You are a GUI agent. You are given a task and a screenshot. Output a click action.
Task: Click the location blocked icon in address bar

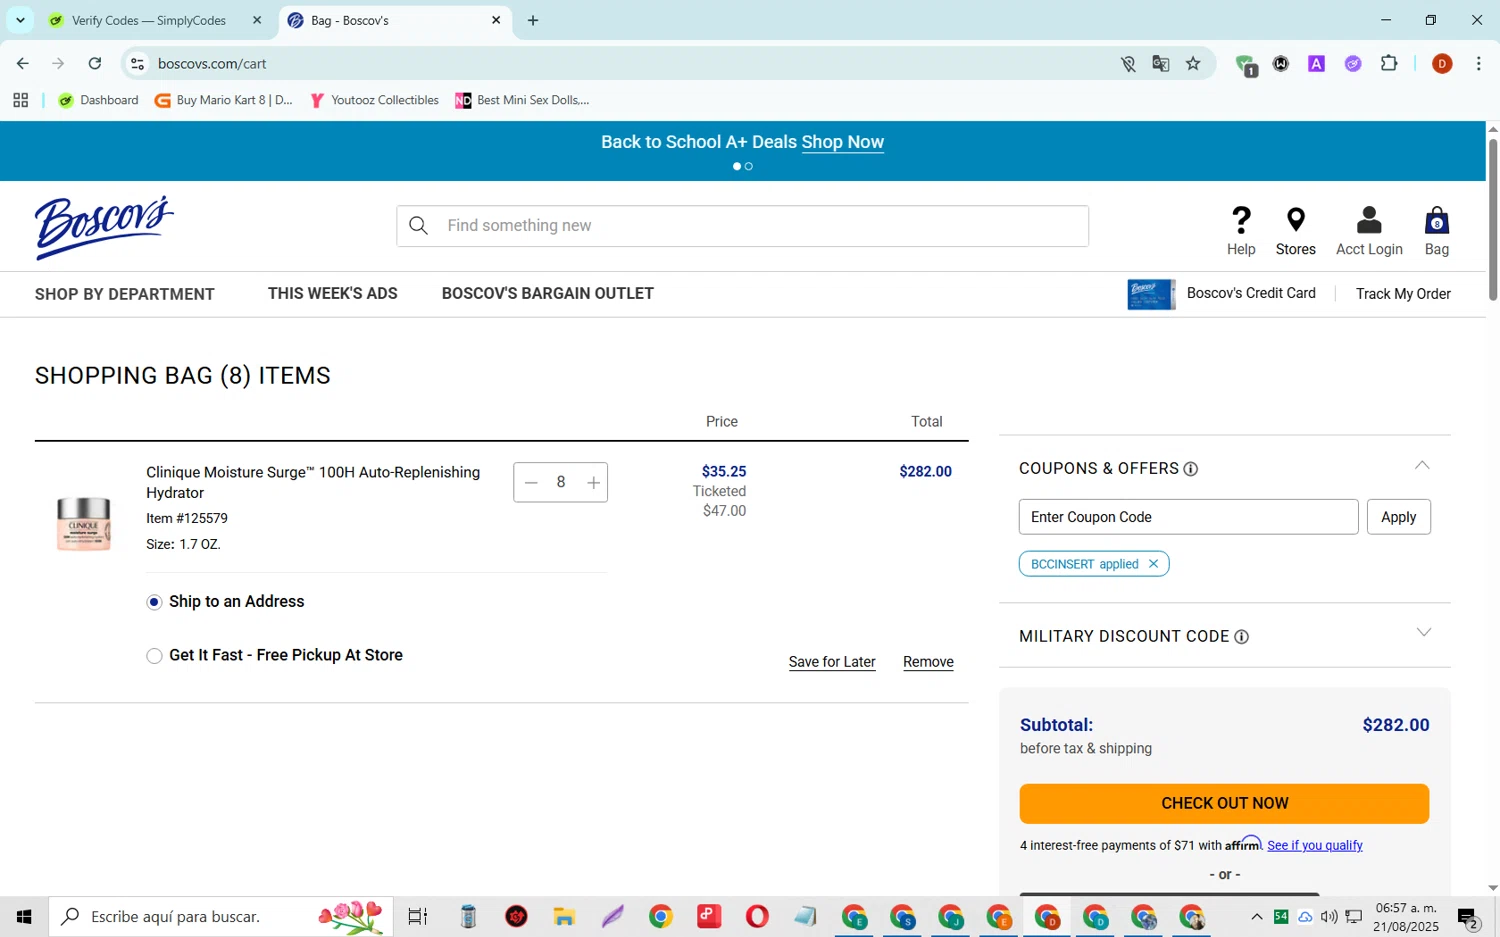click(x=1128, y=64)
